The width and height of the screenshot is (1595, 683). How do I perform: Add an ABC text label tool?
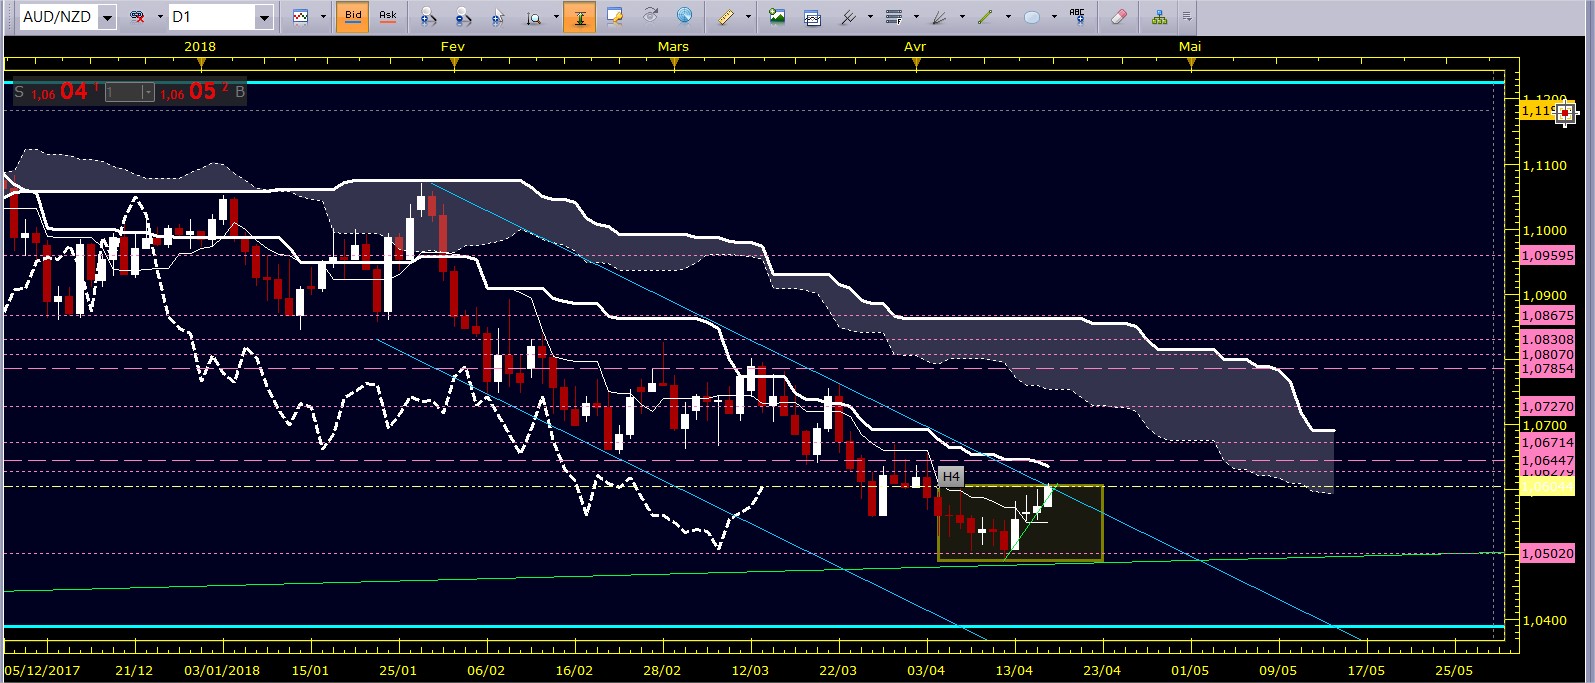[x=1077, y=17]
